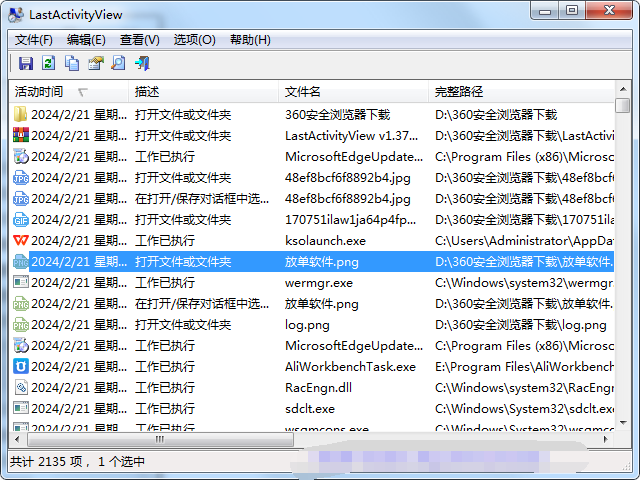Click the vertical scrollbar thumb

623,105
